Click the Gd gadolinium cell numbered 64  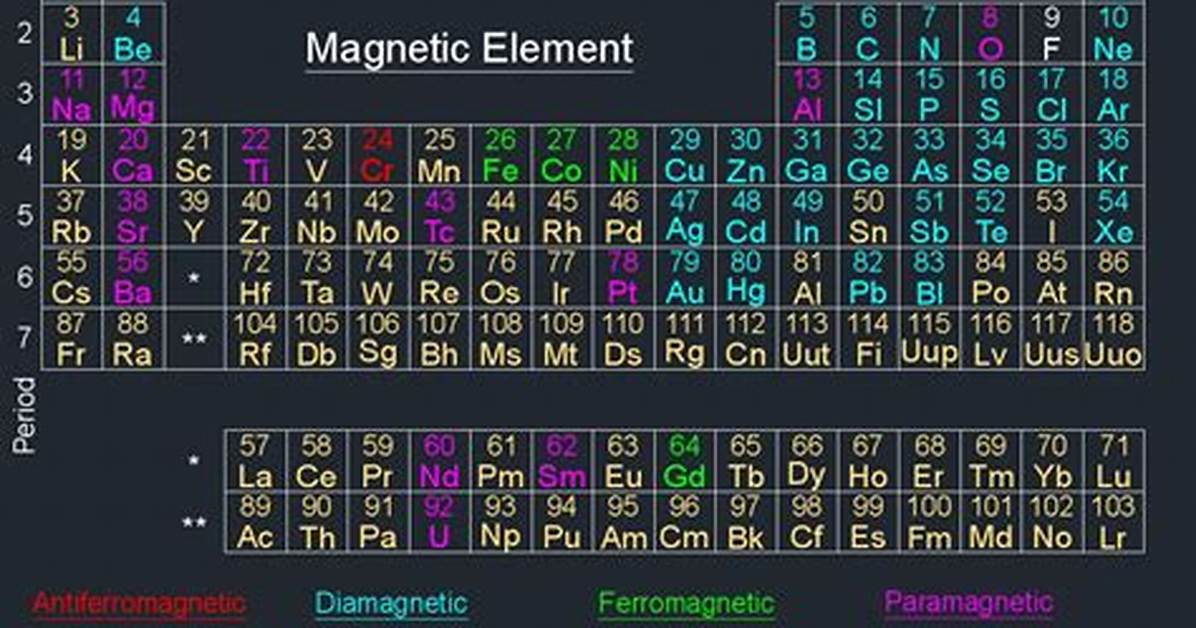685,461
